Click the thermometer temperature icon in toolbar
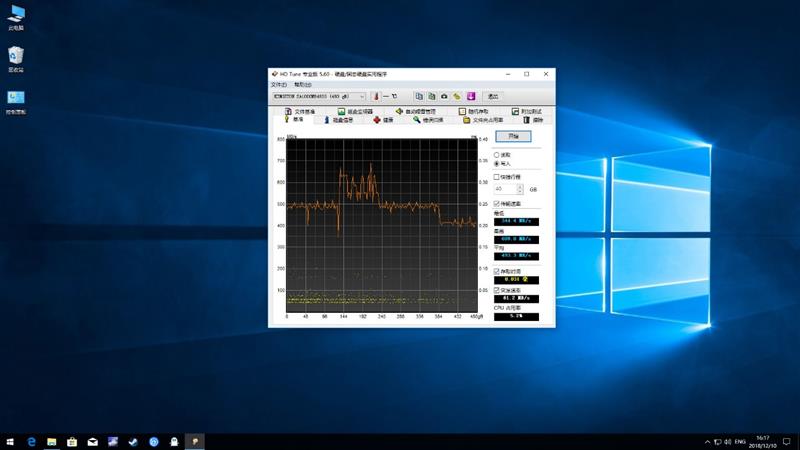 [376, 96]
